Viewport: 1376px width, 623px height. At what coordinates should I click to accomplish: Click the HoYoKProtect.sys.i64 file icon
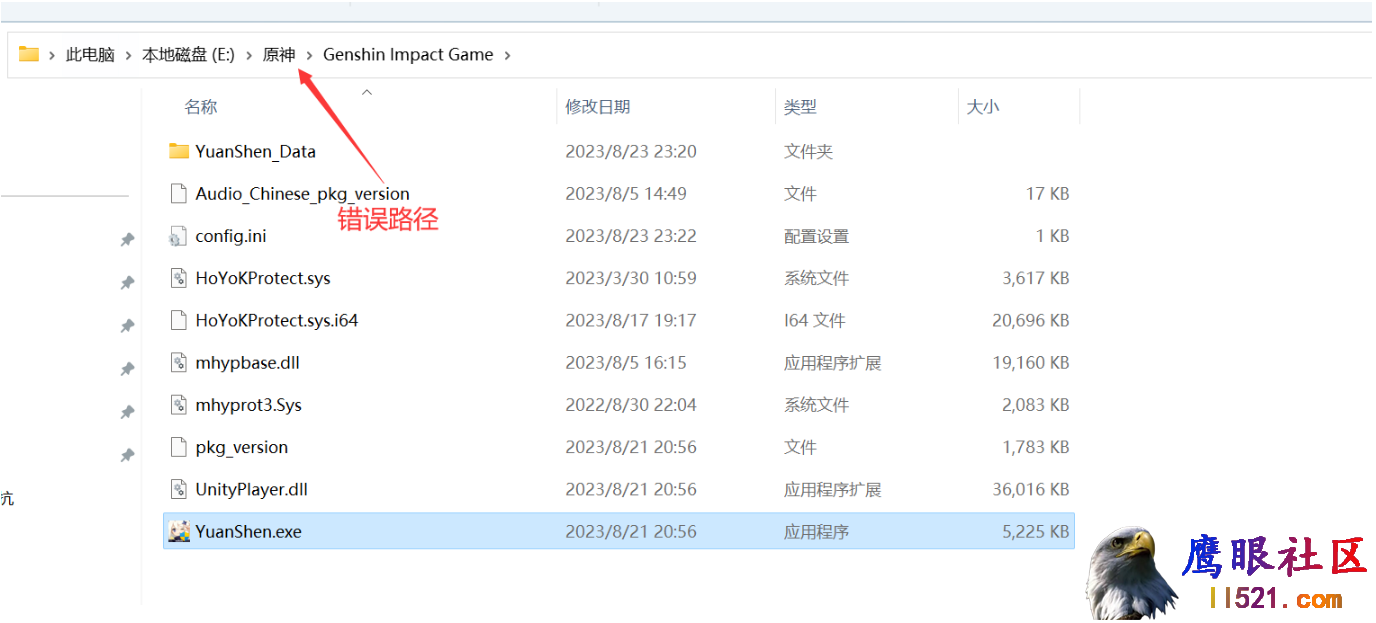pyautogui.click(x=179, y=320)
